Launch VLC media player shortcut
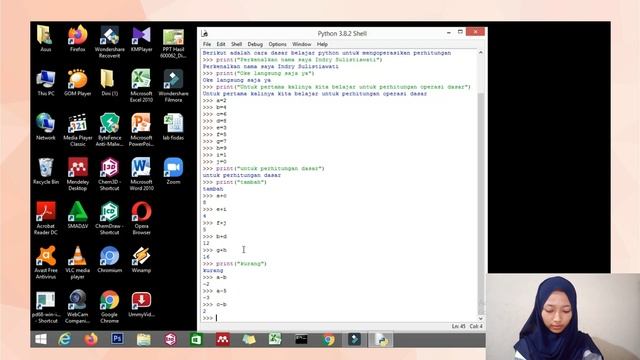 click(x=78, y=262)
